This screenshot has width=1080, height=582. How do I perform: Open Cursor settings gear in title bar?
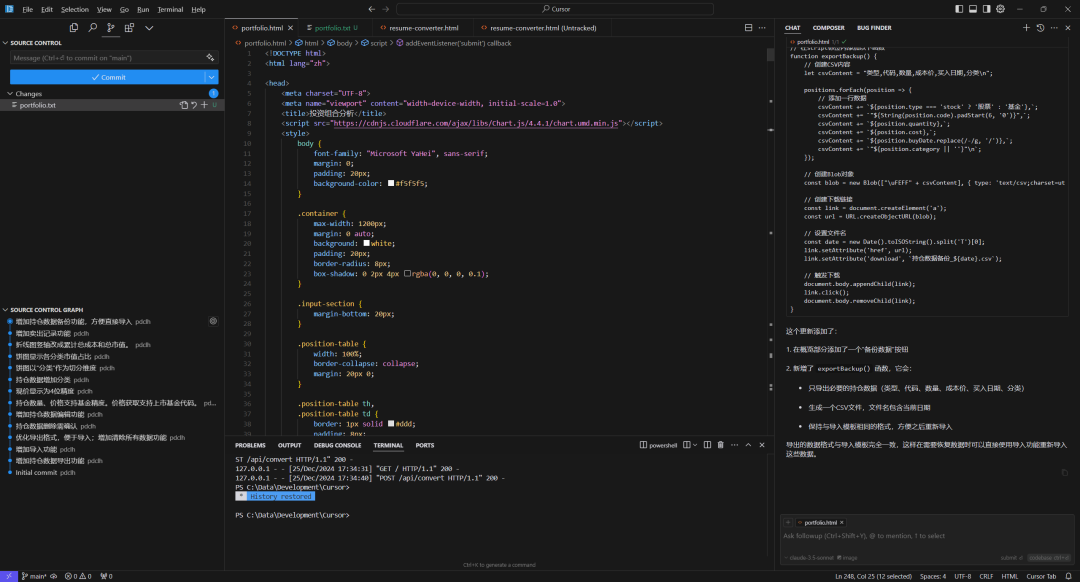tap(1000, 9)
